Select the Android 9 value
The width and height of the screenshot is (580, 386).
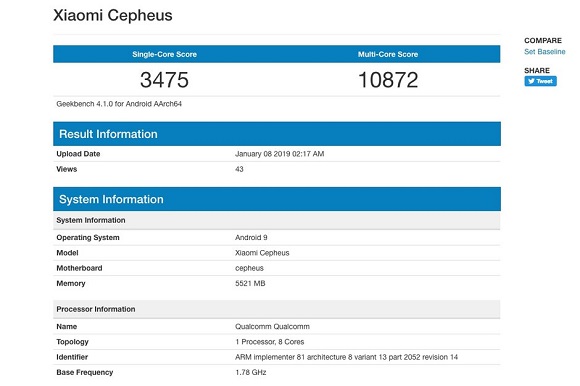click(x=251, y=237)
